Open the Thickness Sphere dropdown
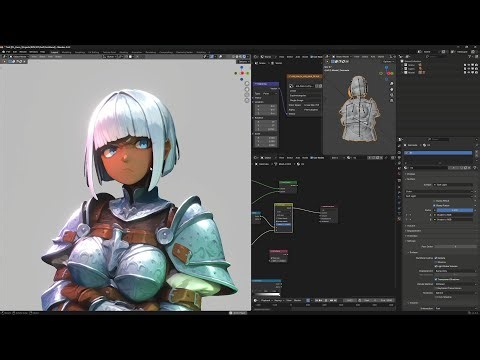Viewport: 480px width, 360px height. pos(455,293)
